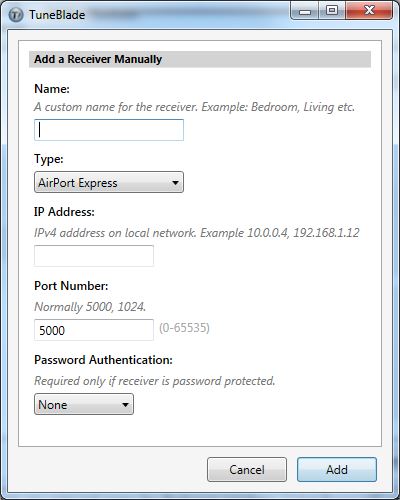Focus the receiver Name text box
Screen dimensions: 400x500
click(x=109, y=130)
